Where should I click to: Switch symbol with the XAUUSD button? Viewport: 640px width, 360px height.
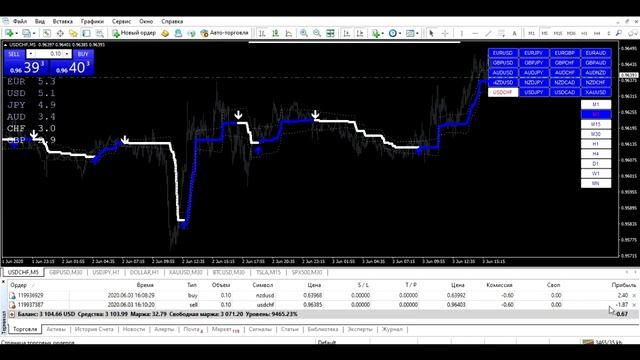(596, 92)
